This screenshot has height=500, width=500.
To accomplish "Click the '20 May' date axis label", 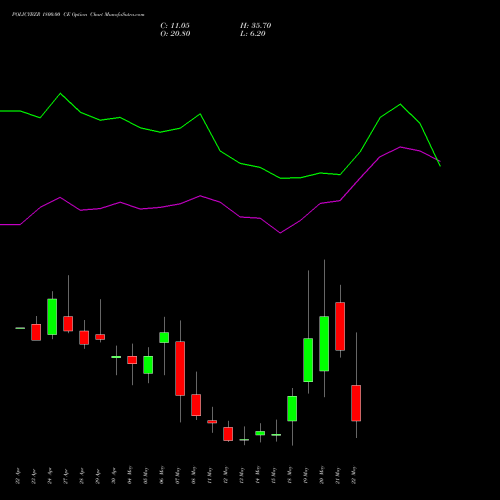I will (322, 475).
